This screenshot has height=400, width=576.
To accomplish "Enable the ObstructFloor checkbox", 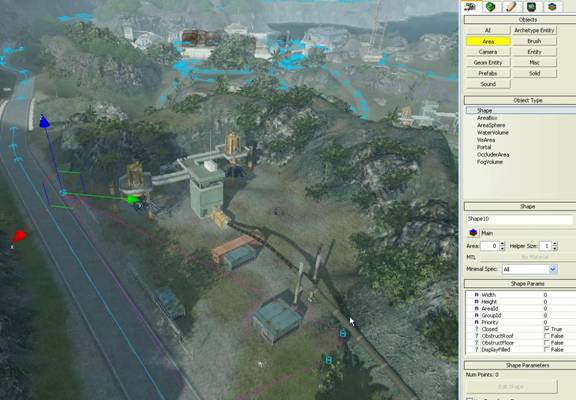I will [x=547, y=343].
